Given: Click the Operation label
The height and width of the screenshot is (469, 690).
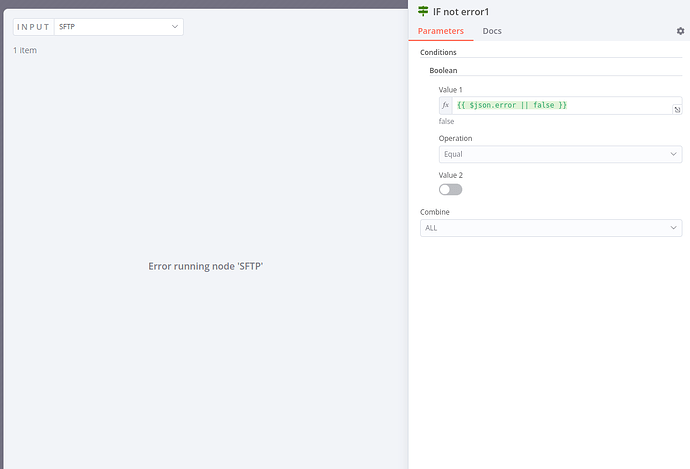Looking at the screenshot, I should click(x=455, y=138).
